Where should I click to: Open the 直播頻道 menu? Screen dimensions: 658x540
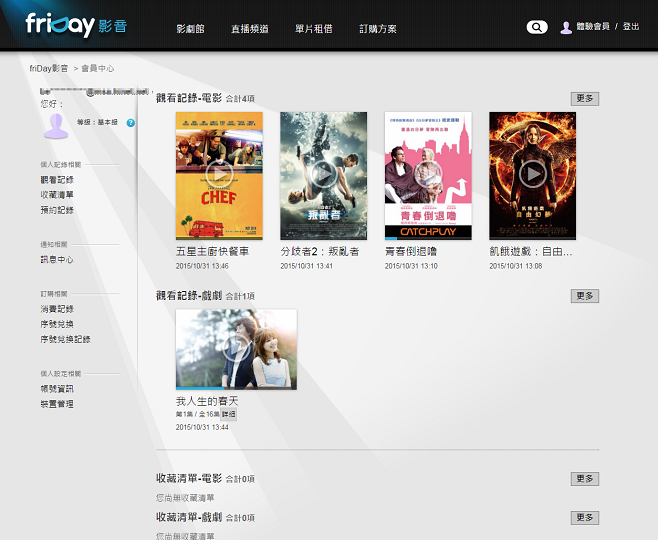coord(250,29)
